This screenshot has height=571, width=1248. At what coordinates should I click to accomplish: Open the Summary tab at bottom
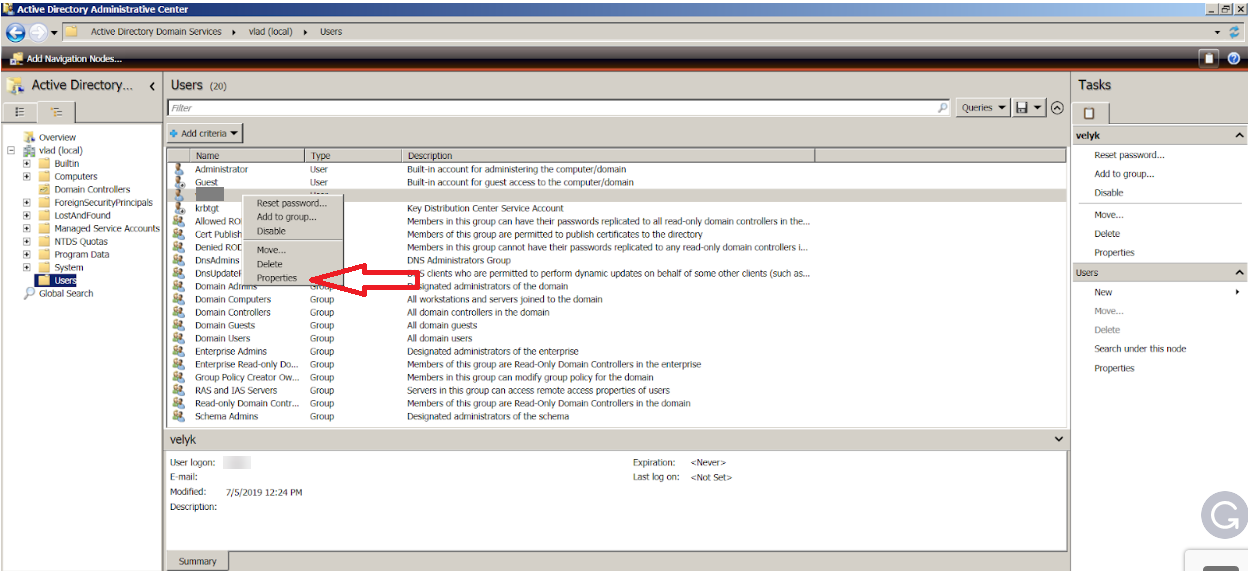point(197,561)
